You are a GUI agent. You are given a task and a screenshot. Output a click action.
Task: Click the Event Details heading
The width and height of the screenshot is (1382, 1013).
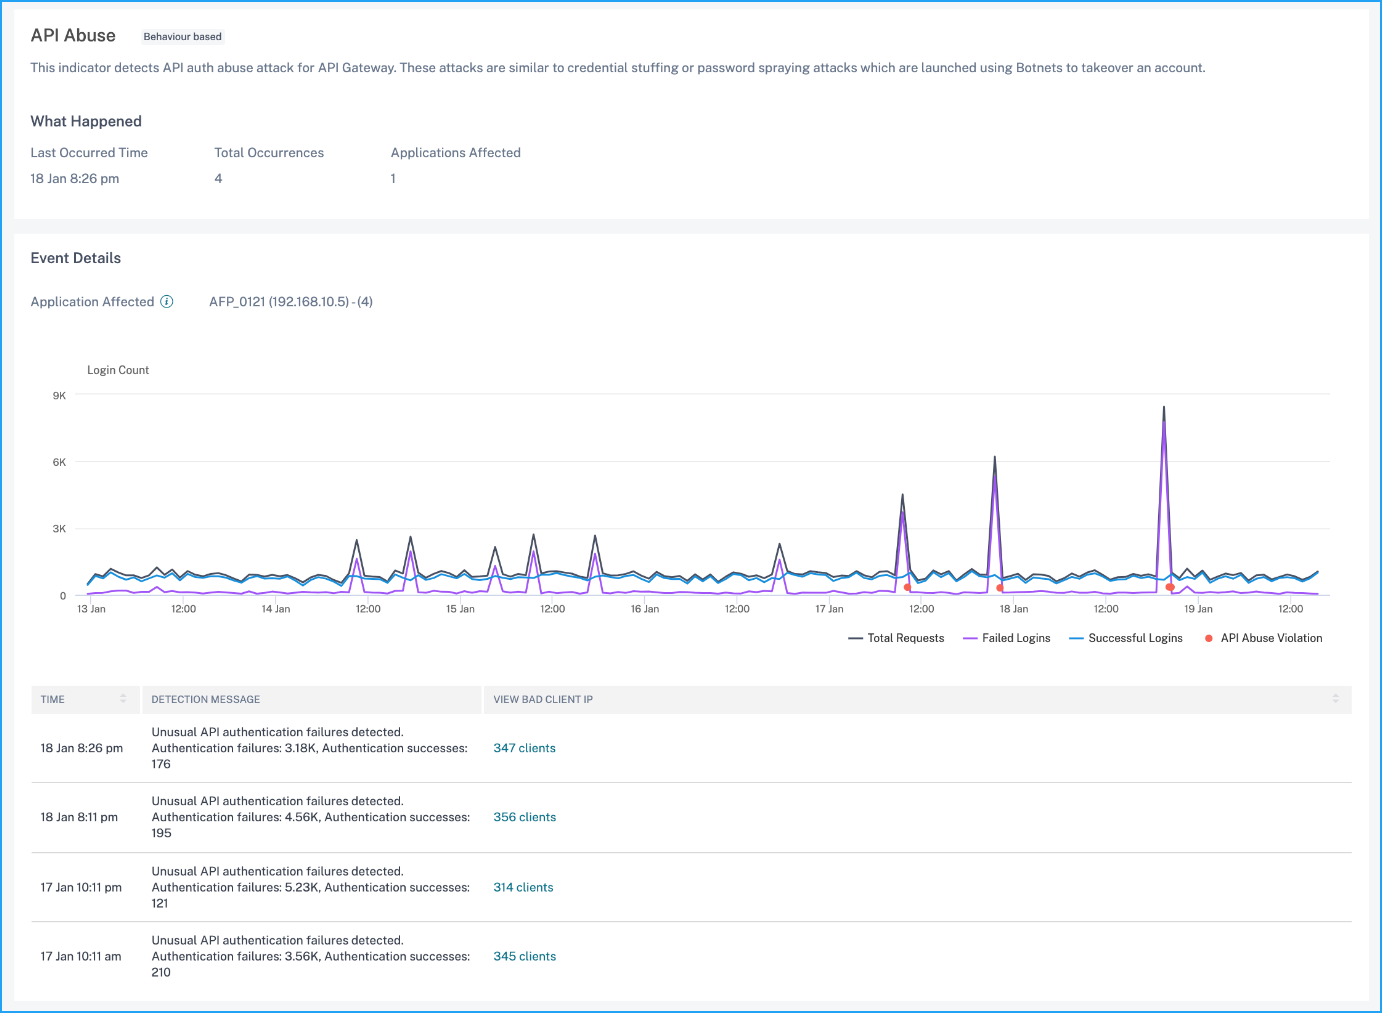click(76, 258)
